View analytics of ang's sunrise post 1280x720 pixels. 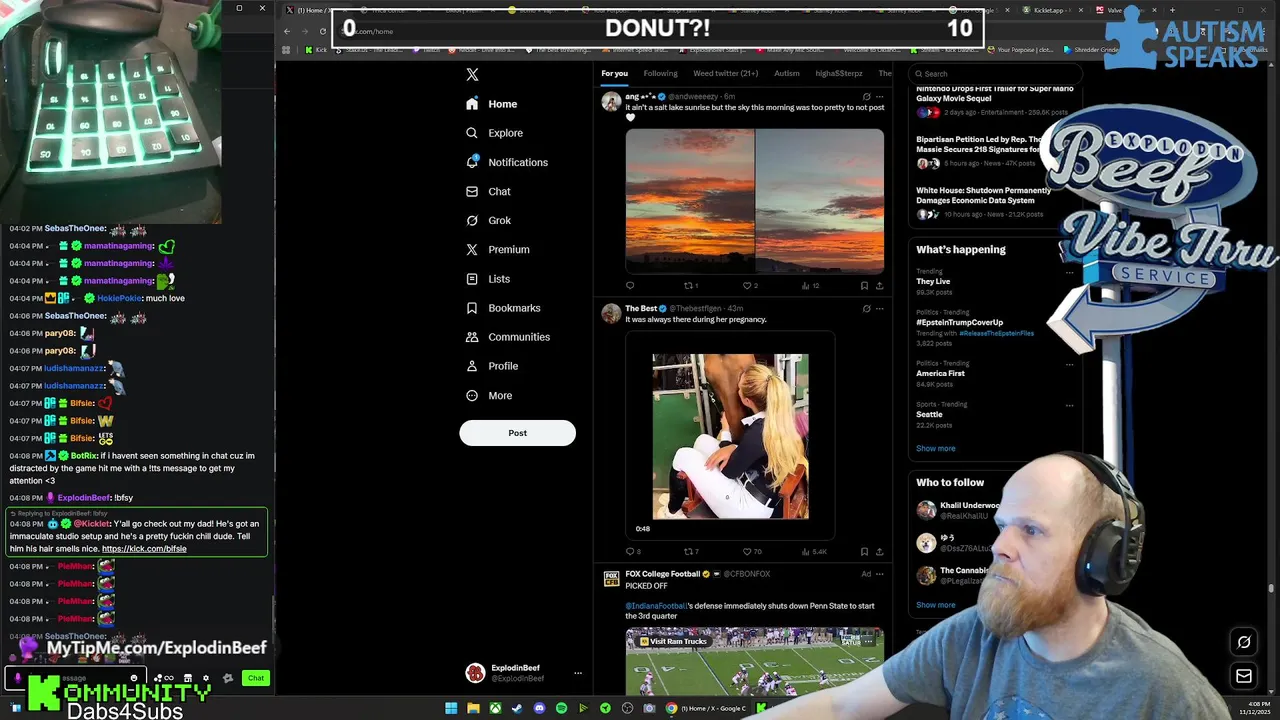[810, 286]
